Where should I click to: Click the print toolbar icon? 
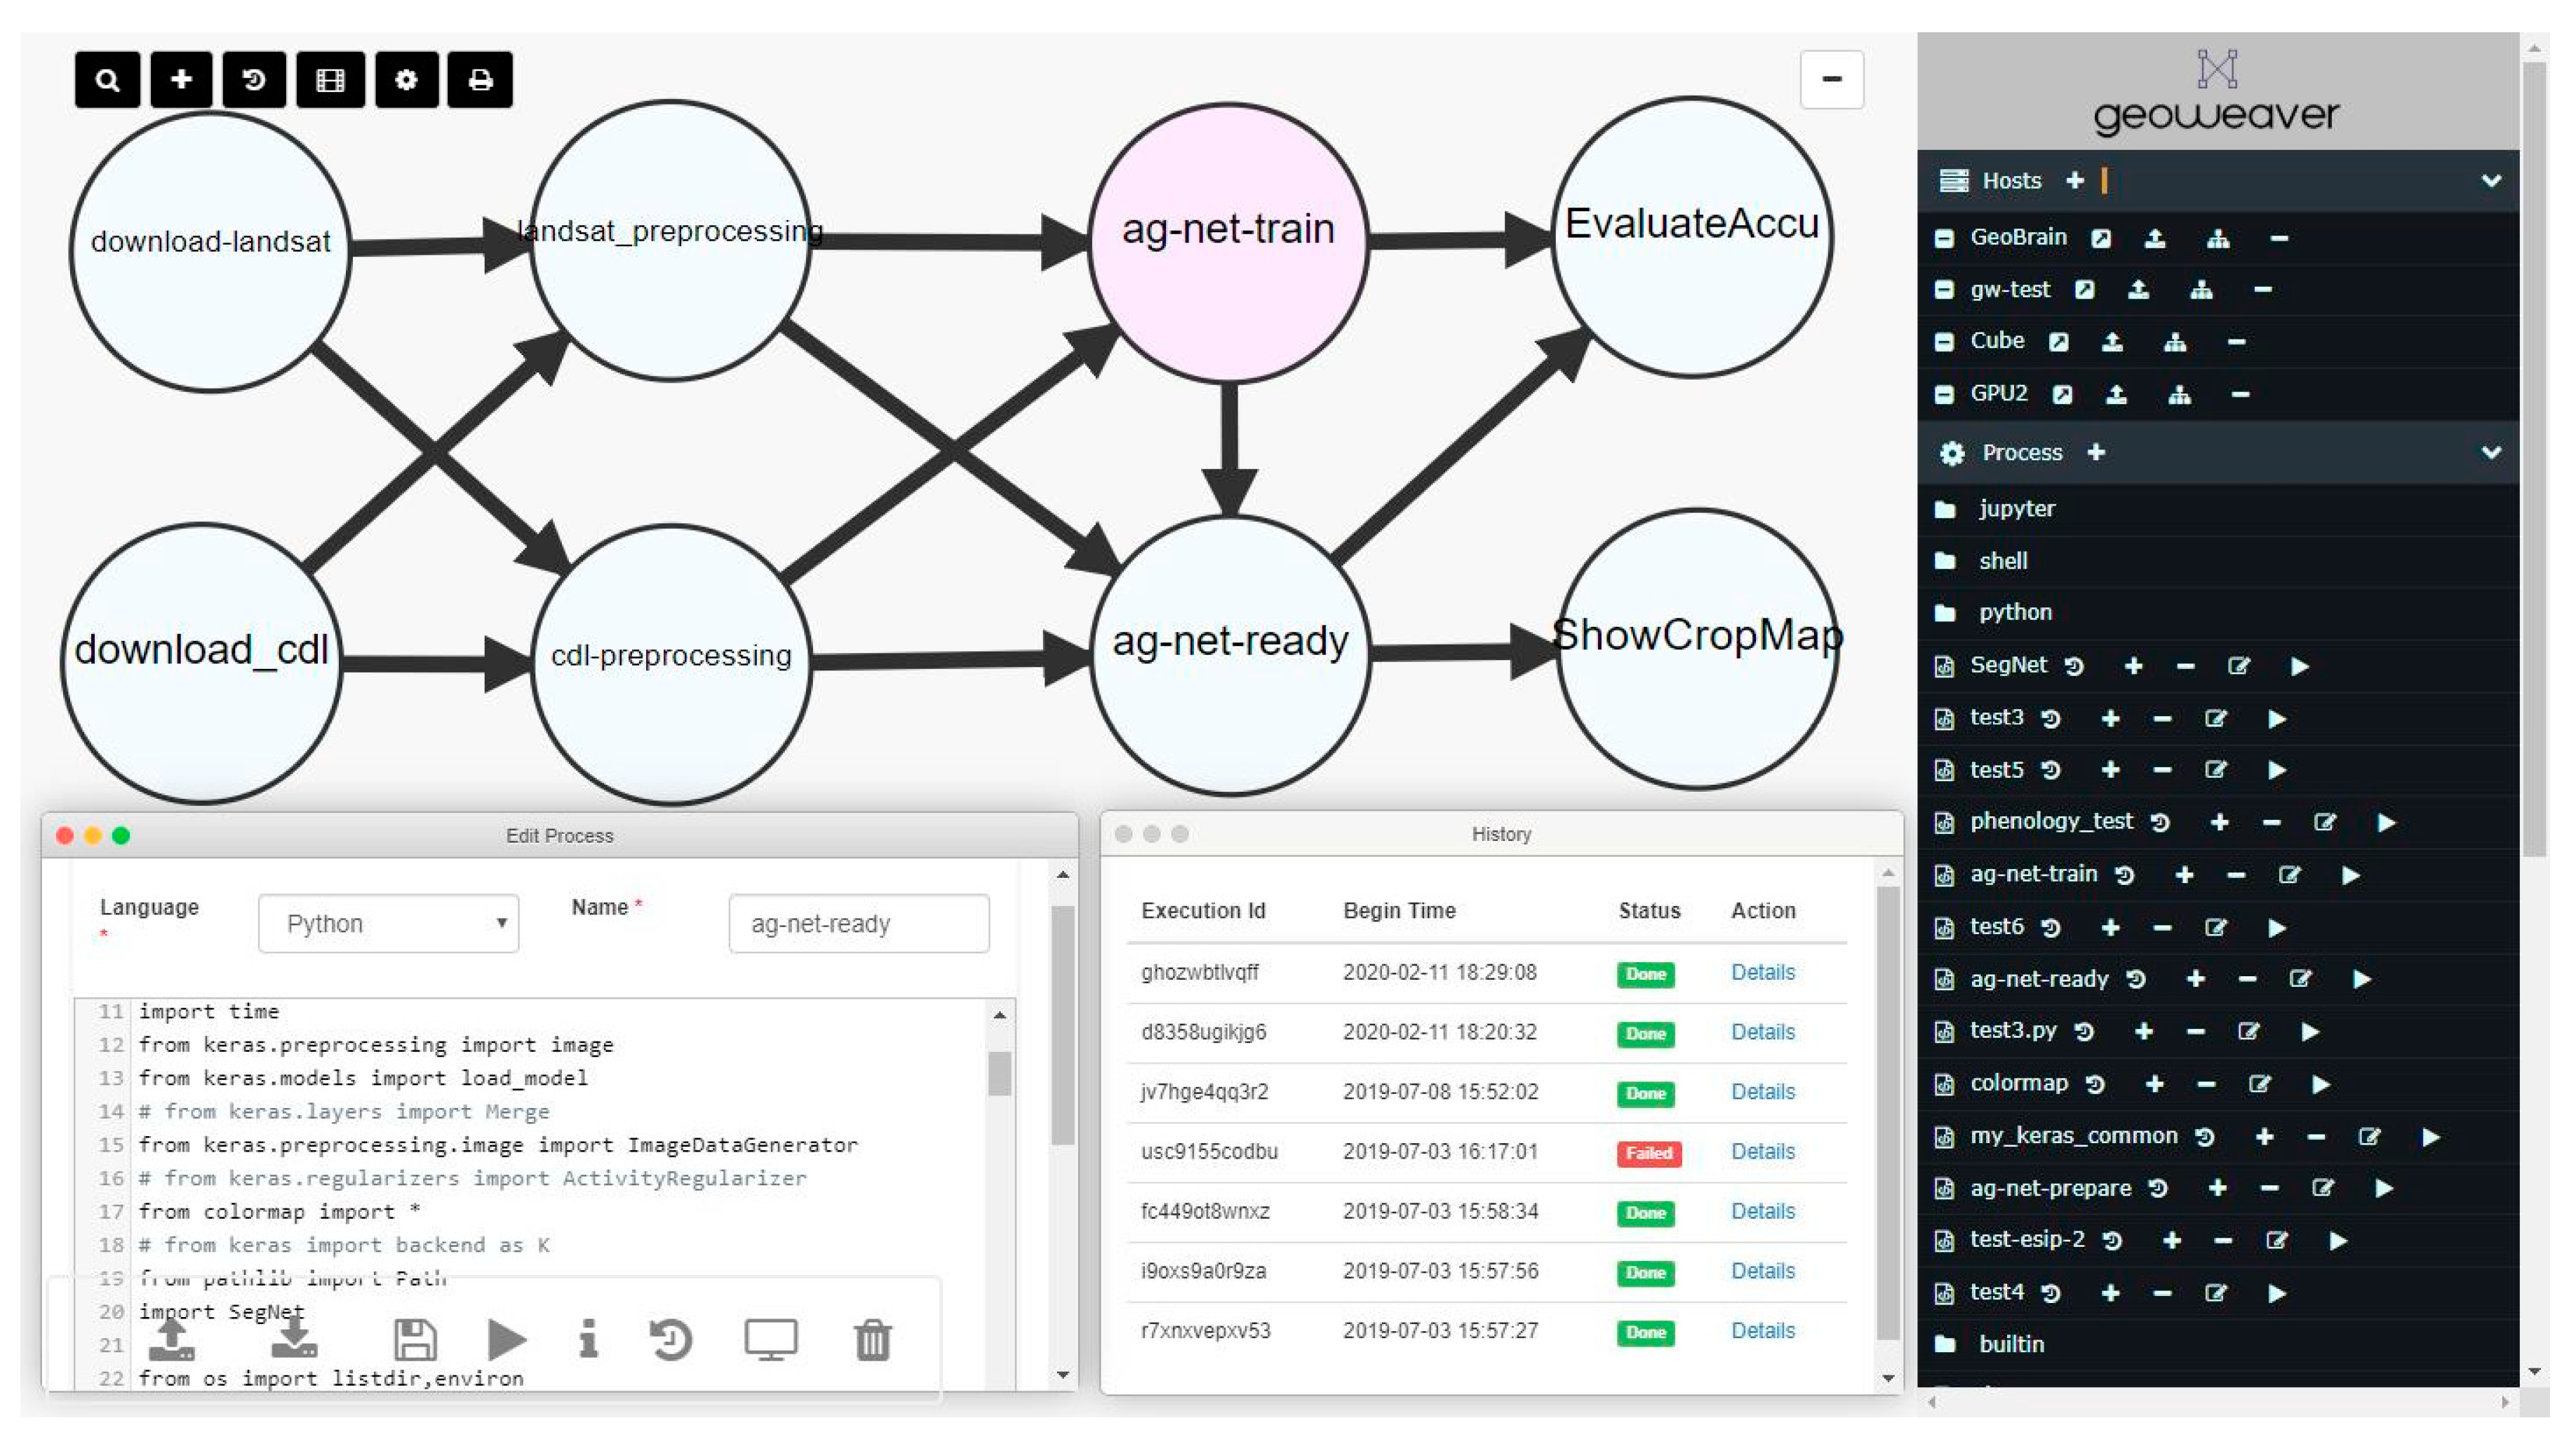coord(480,80)
